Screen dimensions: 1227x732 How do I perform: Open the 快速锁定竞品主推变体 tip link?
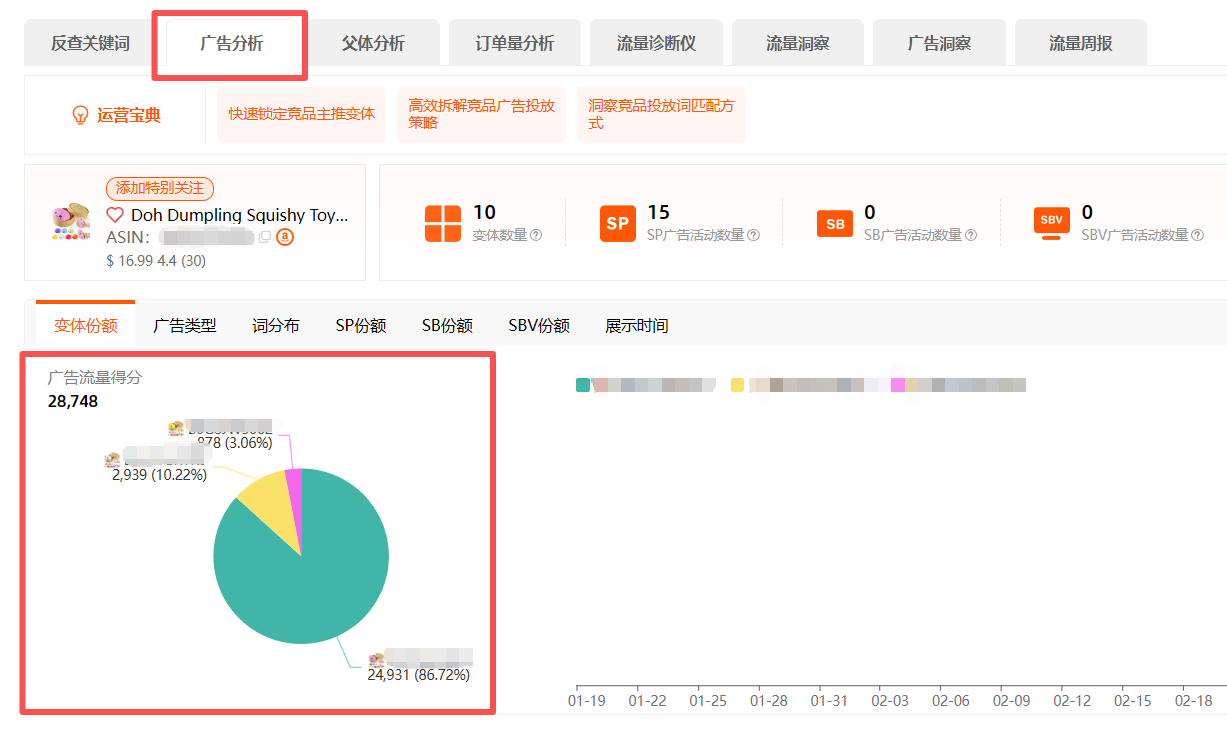tap(301, 114)
